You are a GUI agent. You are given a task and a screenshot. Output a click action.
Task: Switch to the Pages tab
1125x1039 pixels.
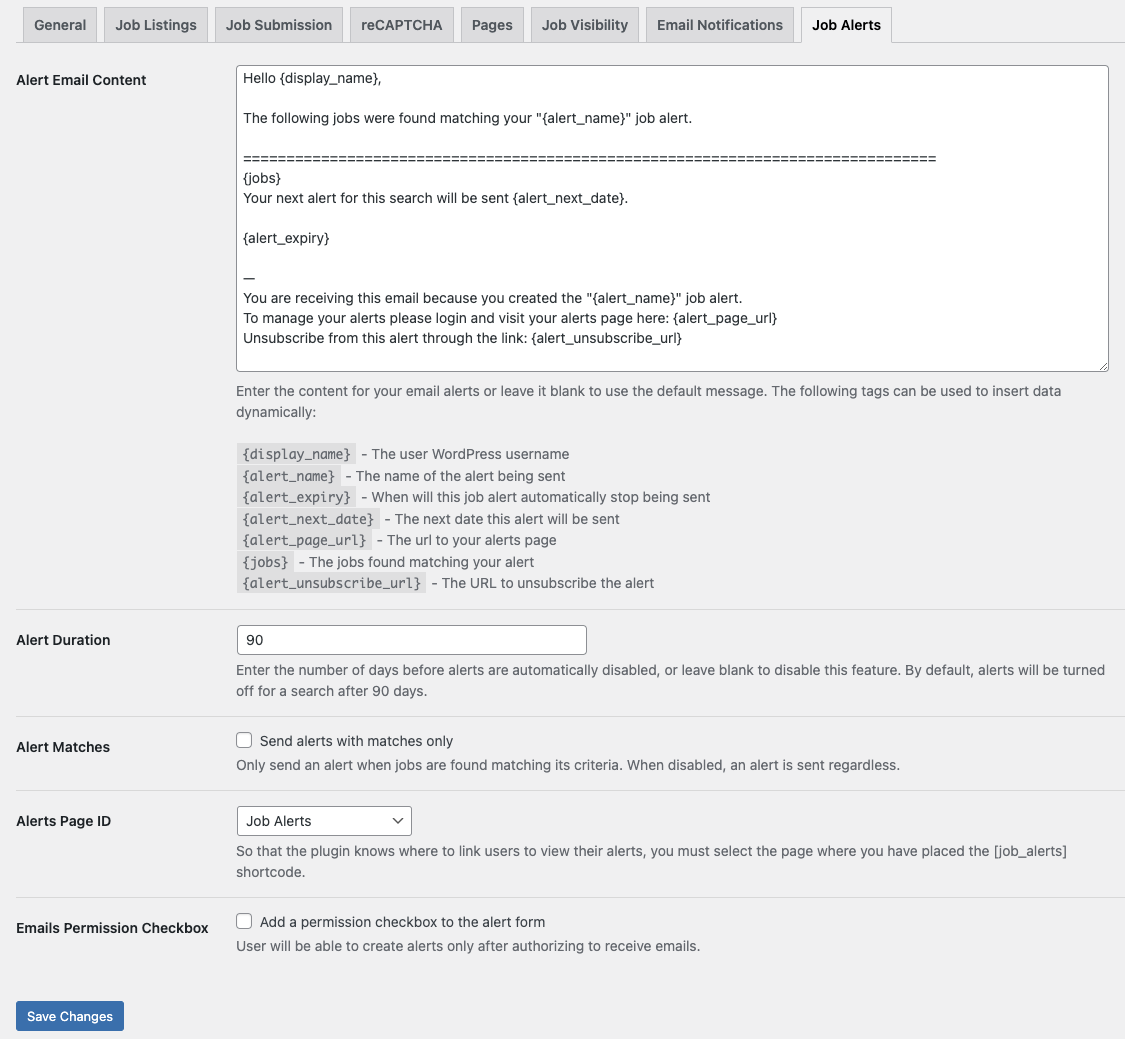pos(491,24)
